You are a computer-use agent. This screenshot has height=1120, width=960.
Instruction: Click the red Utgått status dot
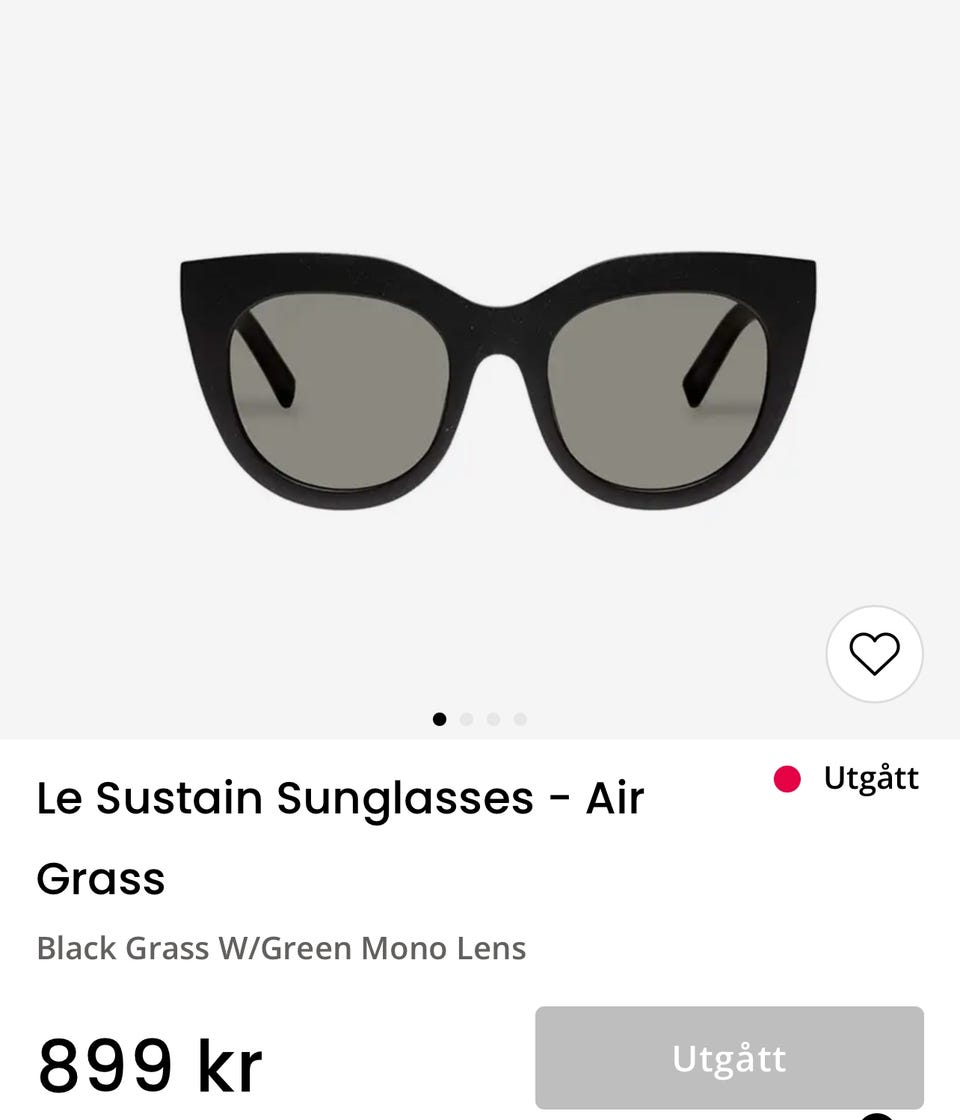coord(787,779)
